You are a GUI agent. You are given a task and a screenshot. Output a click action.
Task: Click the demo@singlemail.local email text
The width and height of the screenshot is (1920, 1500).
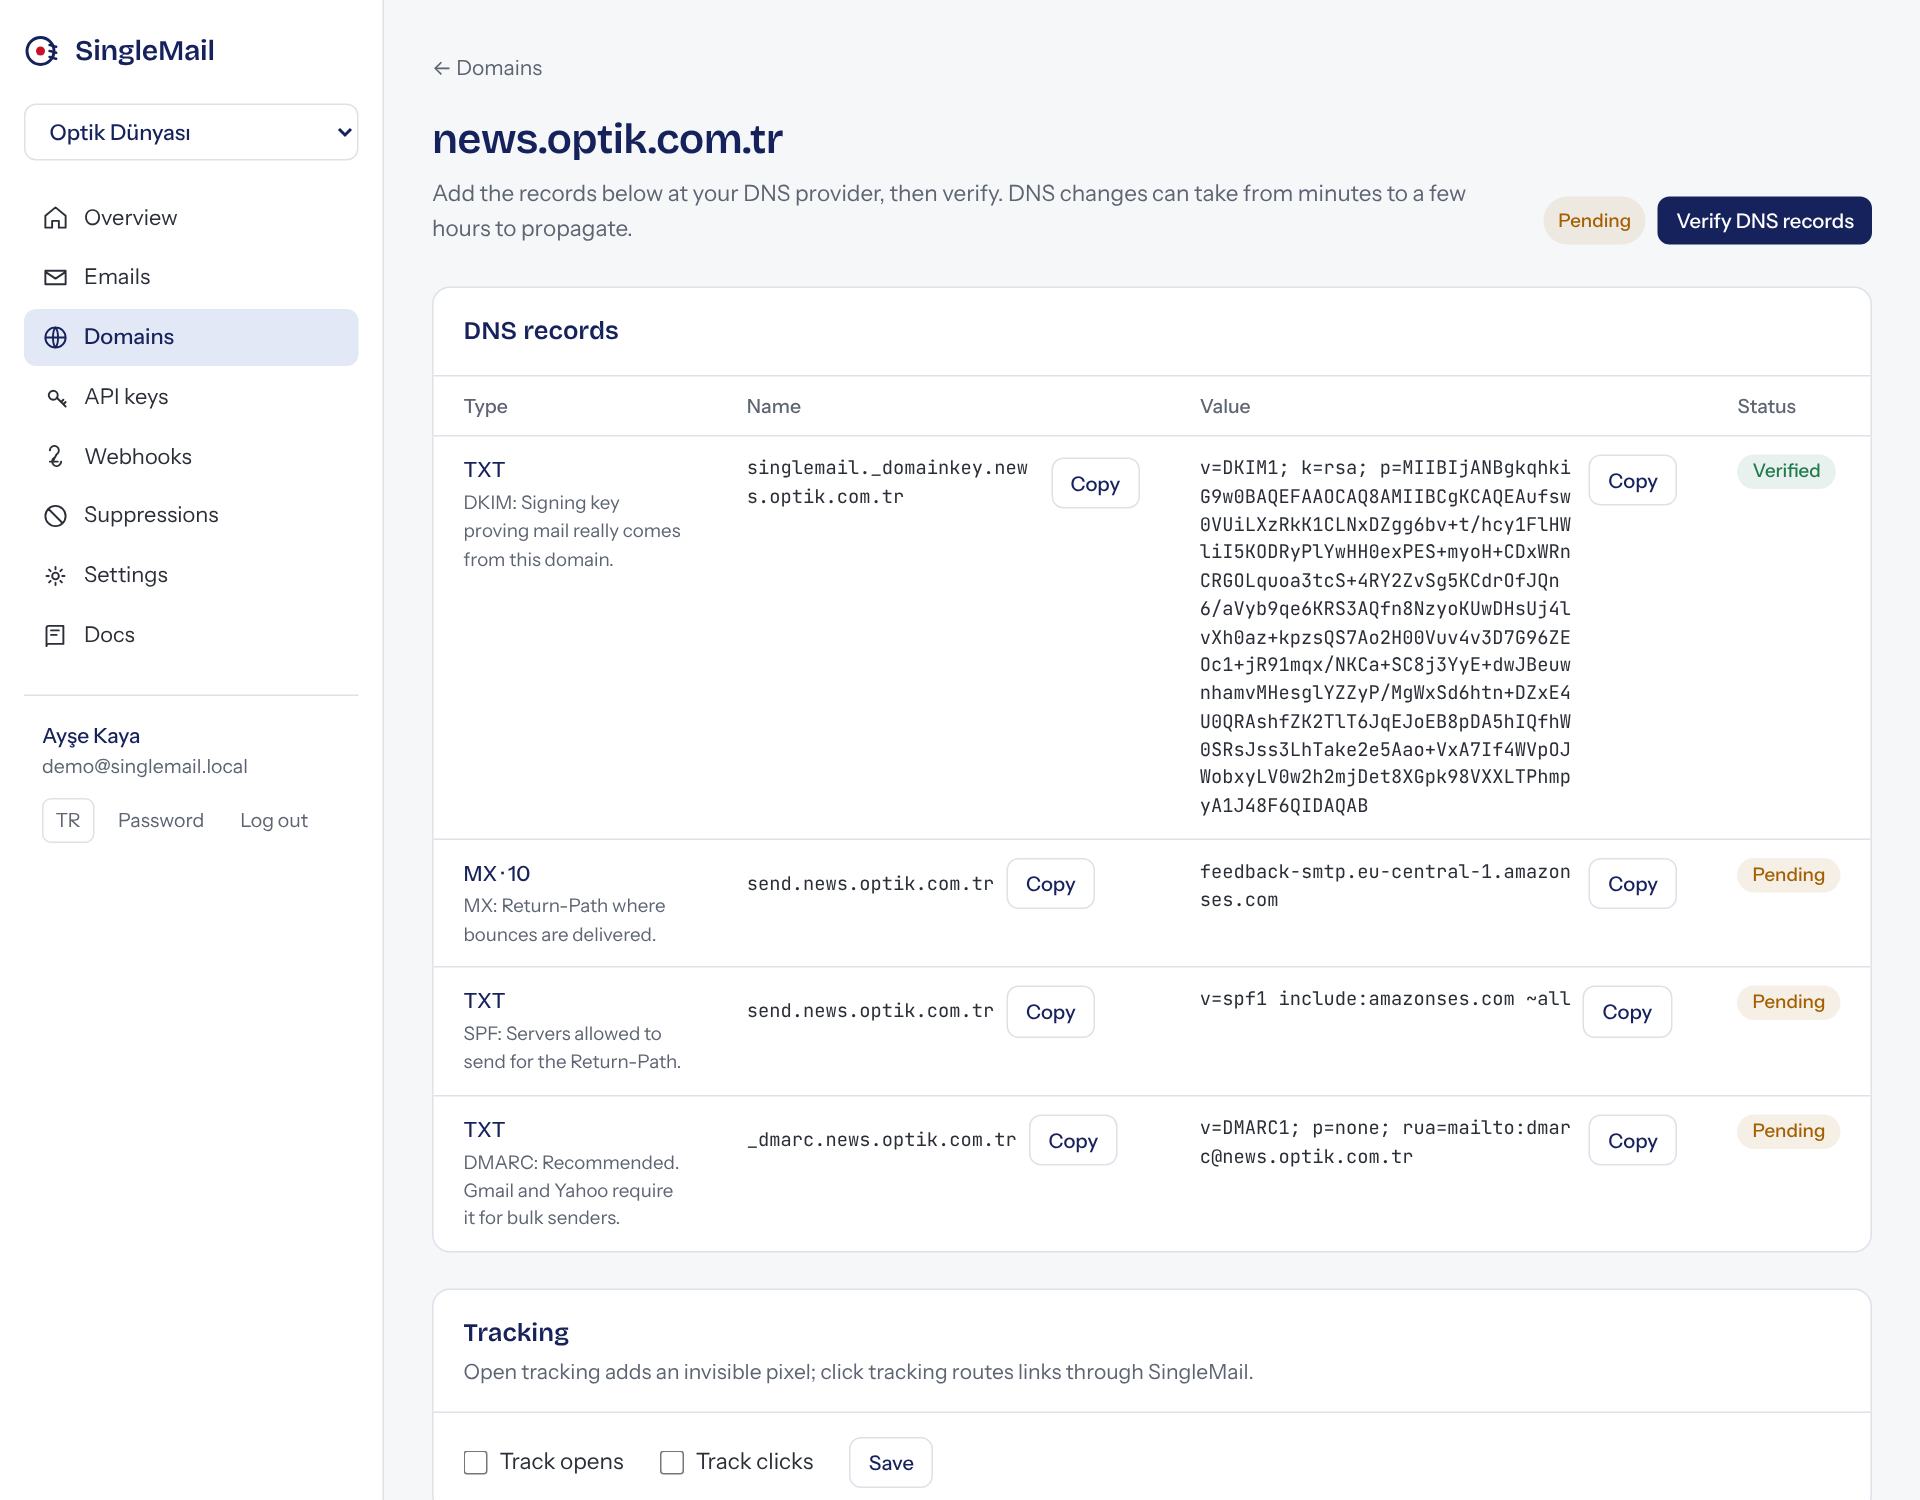coord(145,766)
